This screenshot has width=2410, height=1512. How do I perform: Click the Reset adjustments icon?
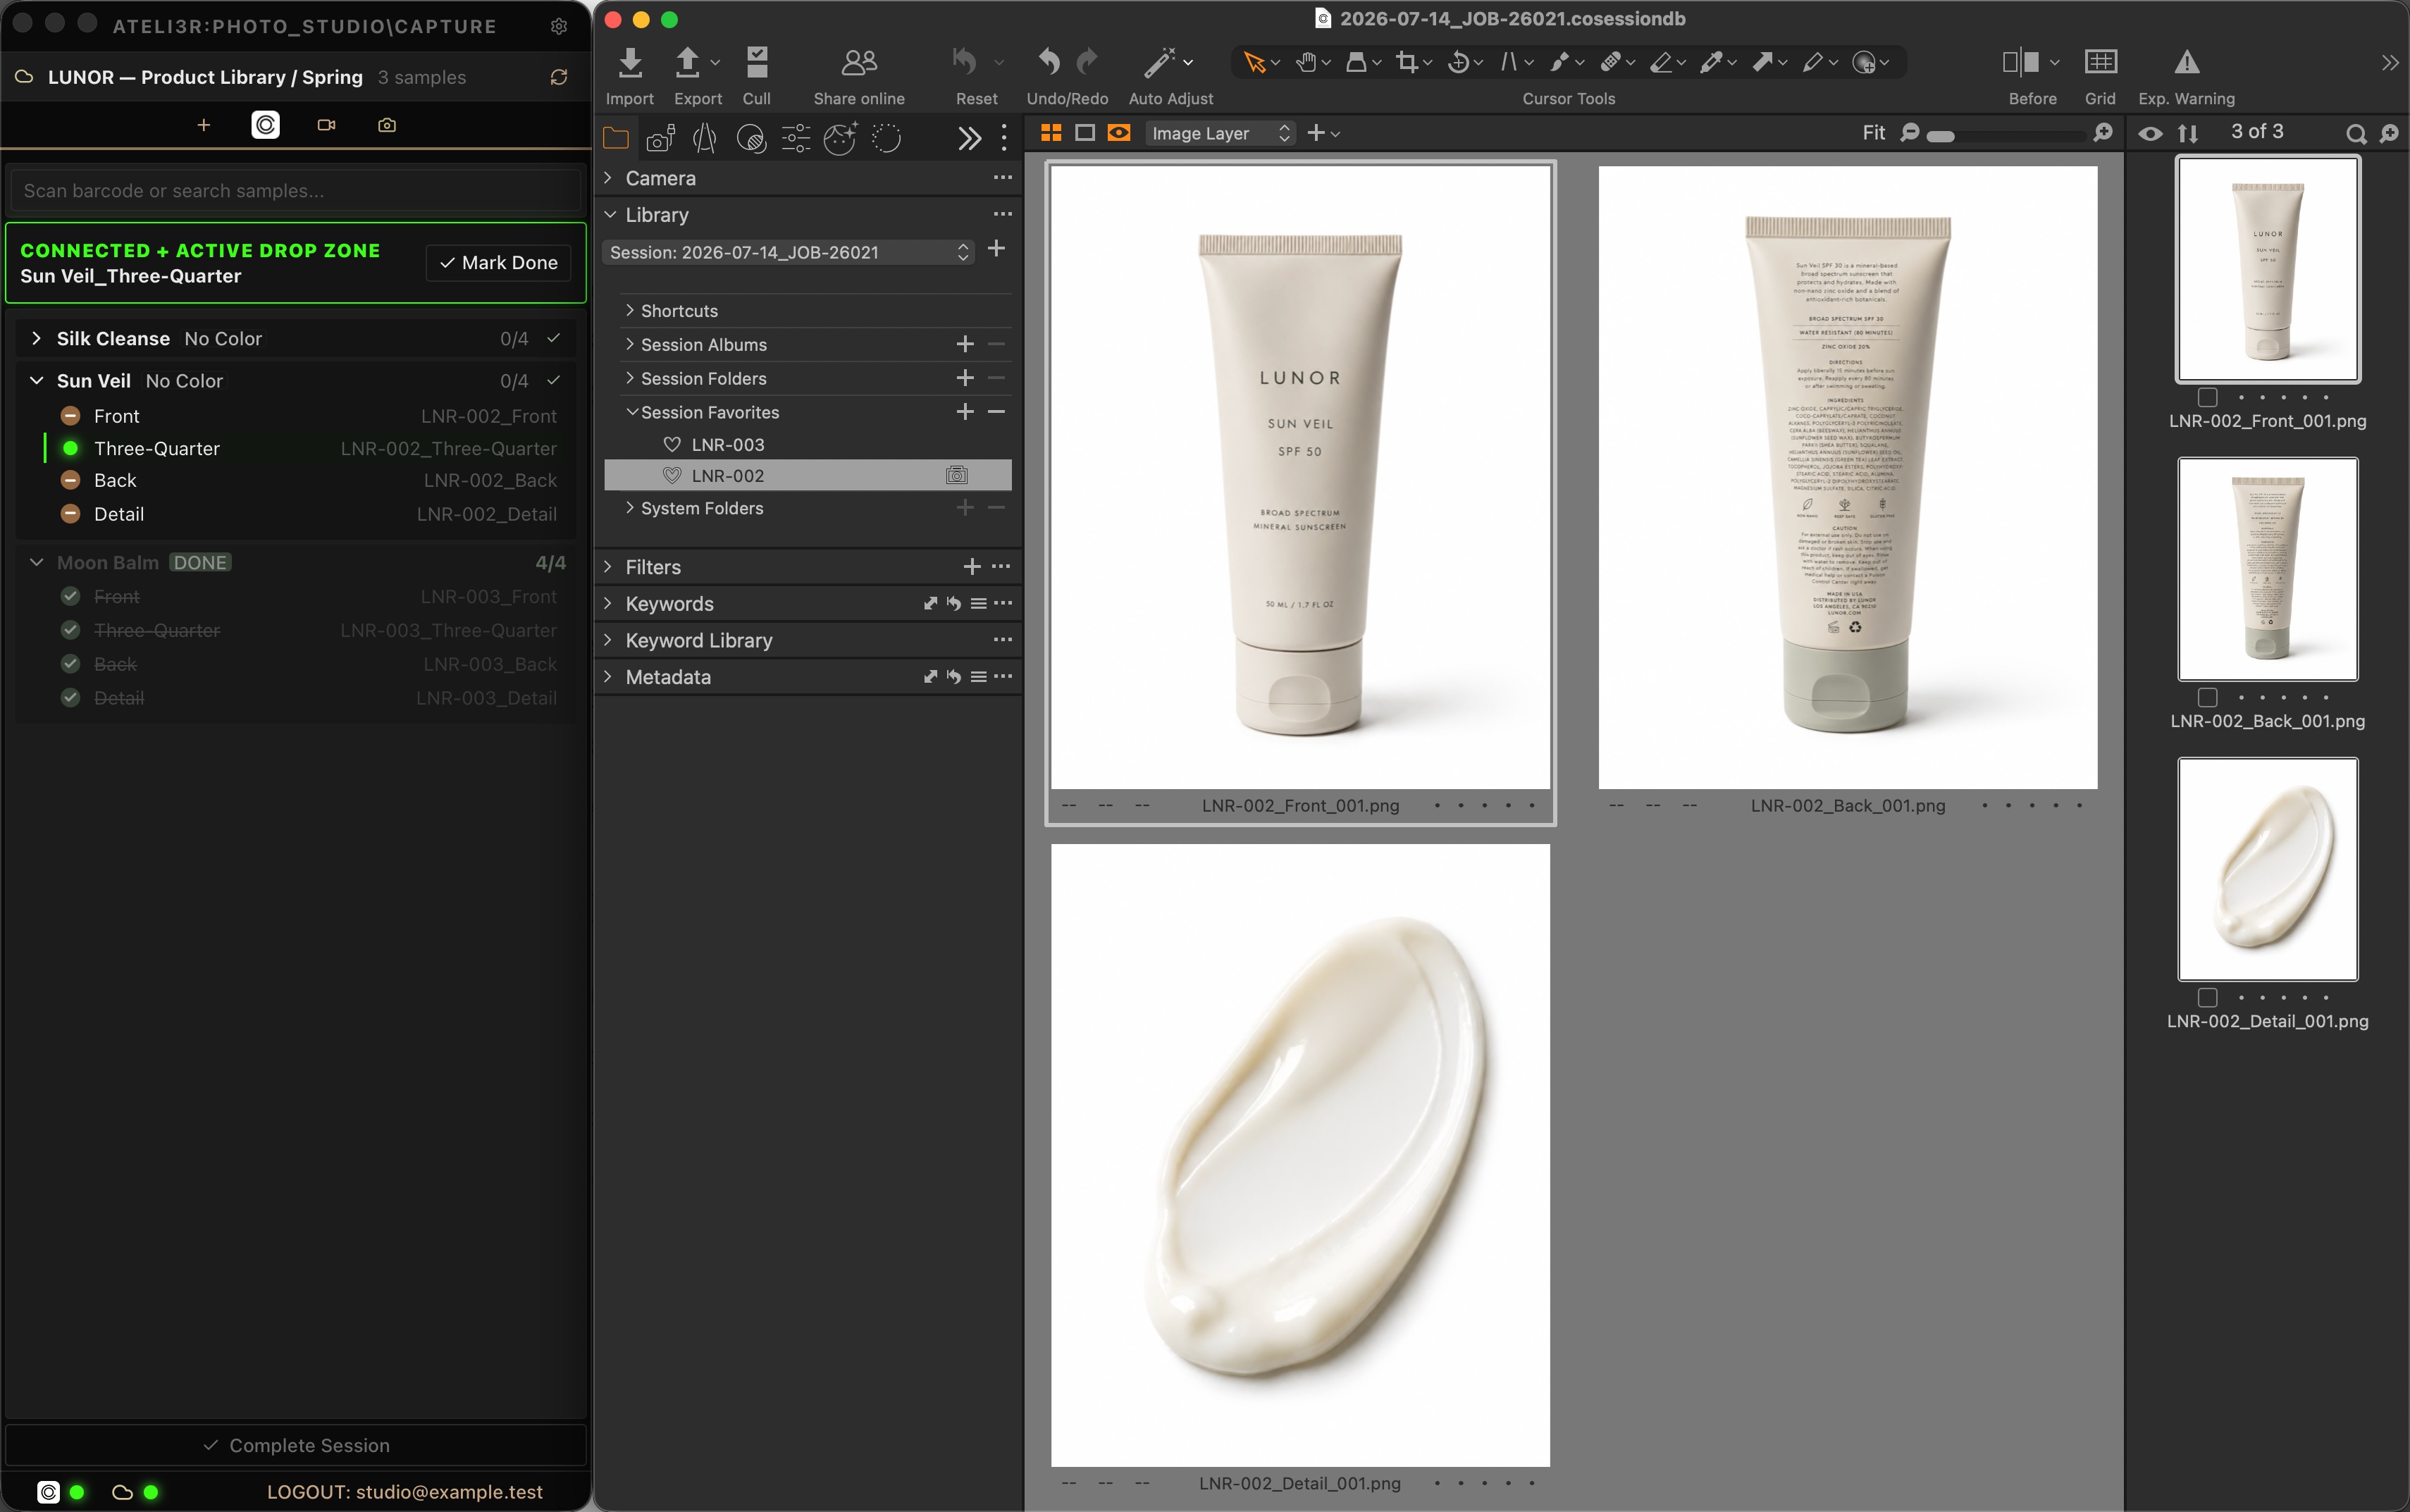tap(964, 62)
